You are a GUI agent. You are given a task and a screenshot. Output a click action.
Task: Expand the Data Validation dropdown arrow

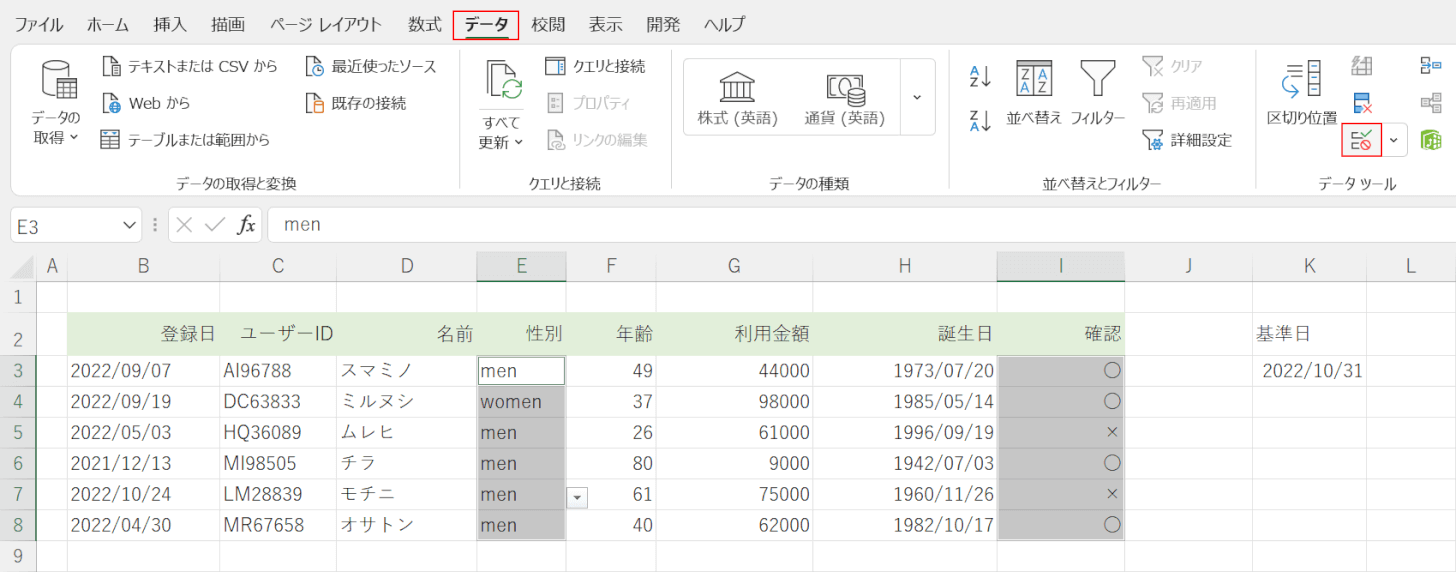(x=1394, y=140)
